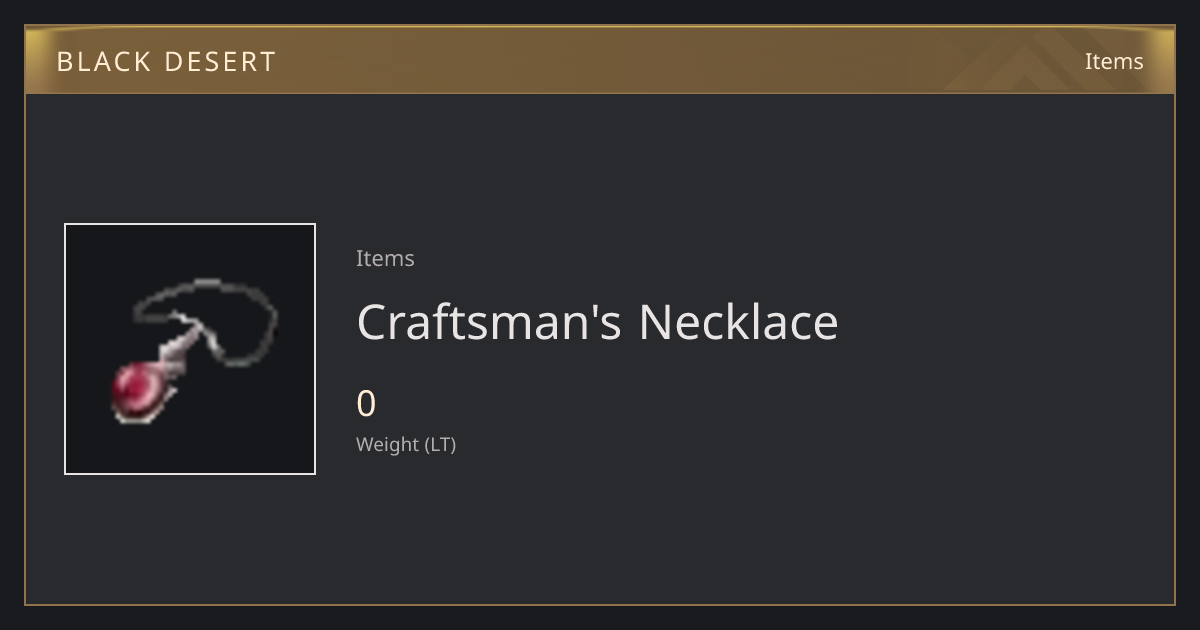Click the word Necklace in the title
The width and height of the screenshot is (1200, 630).
[738, 322]
